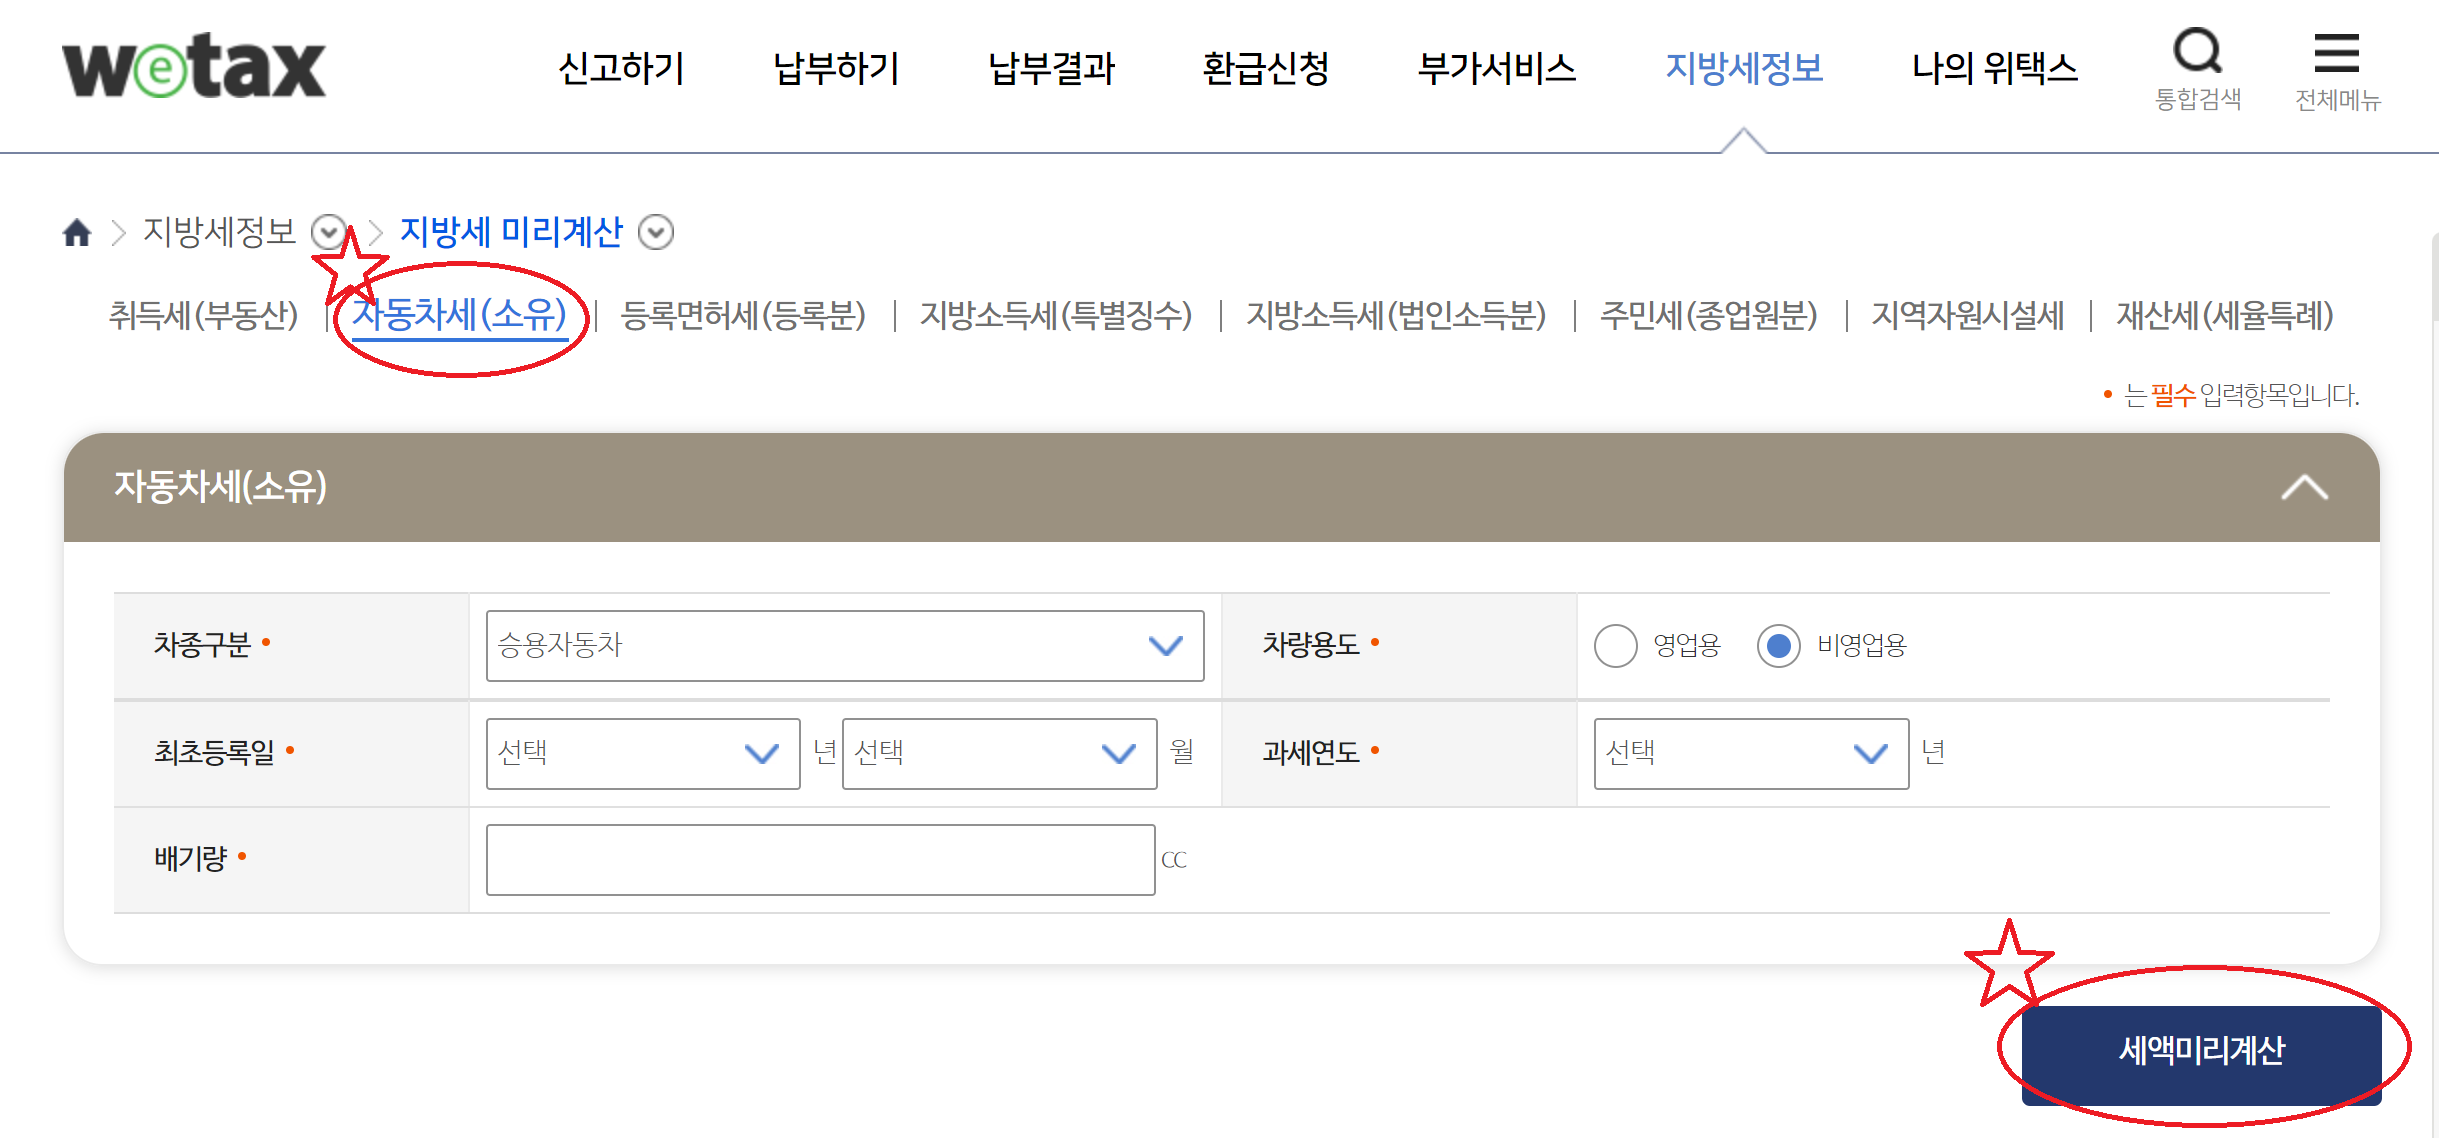Click the 지방세정보 breadcrumb text
The height and width of the screenshot is (1138, 2439).
220,232
